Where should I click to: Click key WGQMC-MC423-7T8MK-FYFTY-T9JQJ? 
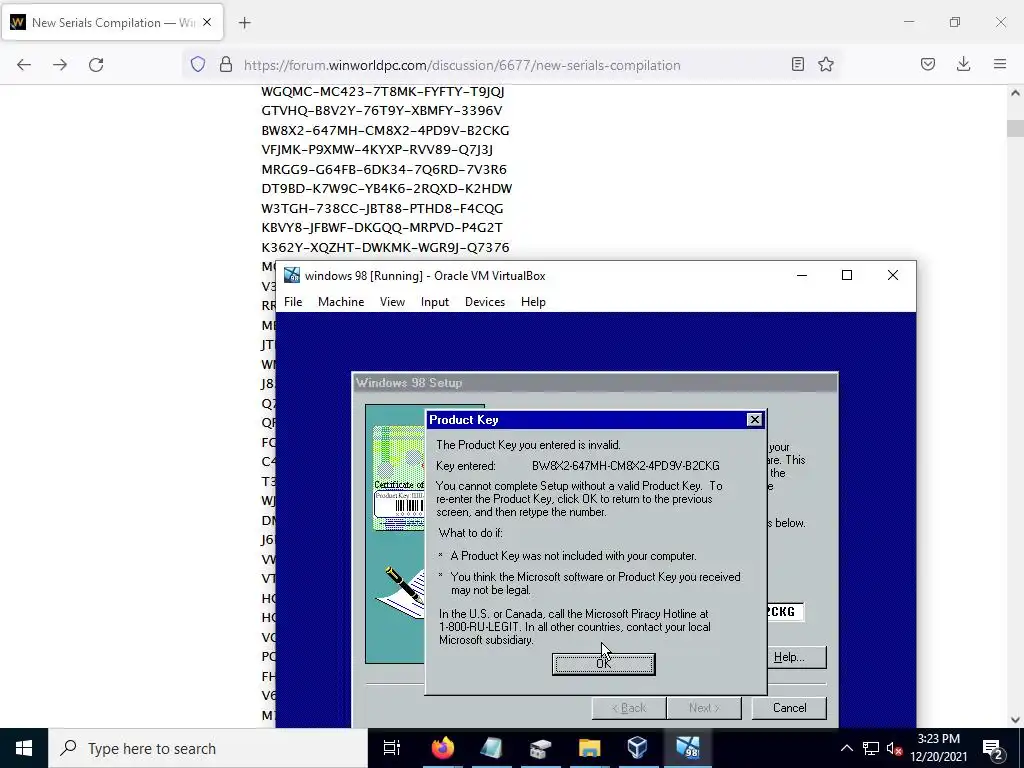click(383, 91)
